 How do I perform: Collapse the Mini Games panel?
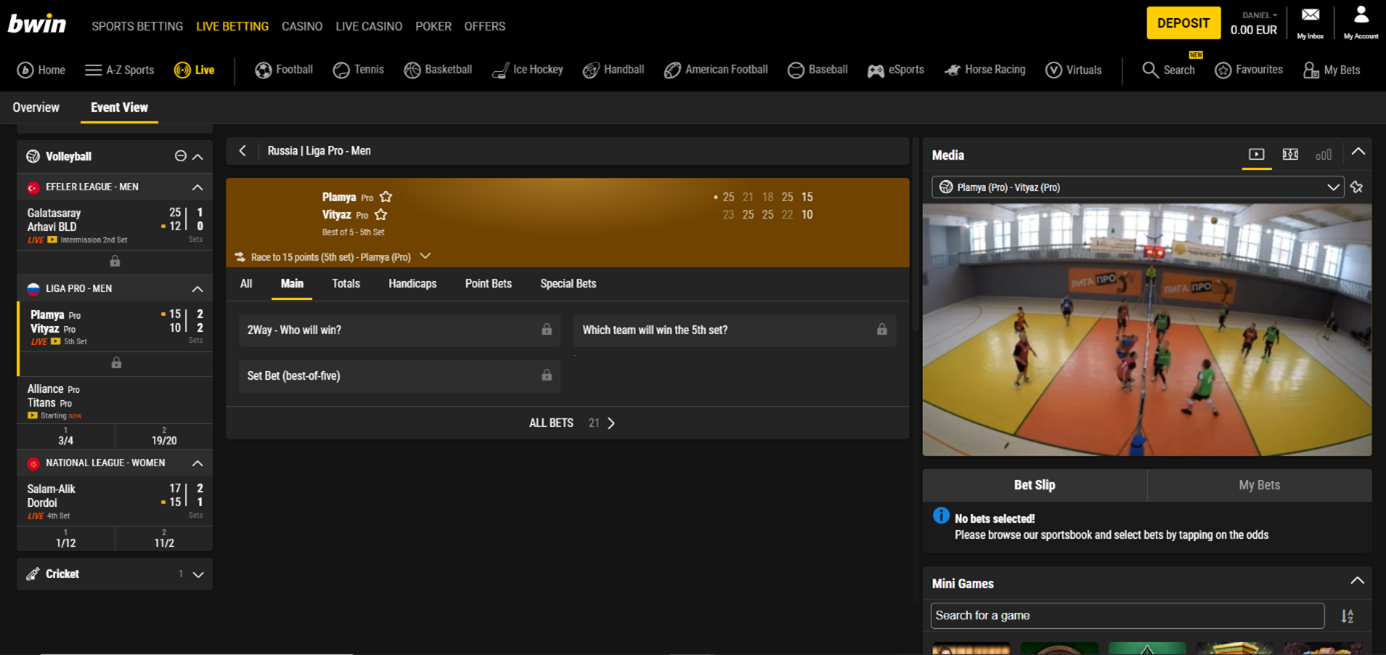[1357, 581]
